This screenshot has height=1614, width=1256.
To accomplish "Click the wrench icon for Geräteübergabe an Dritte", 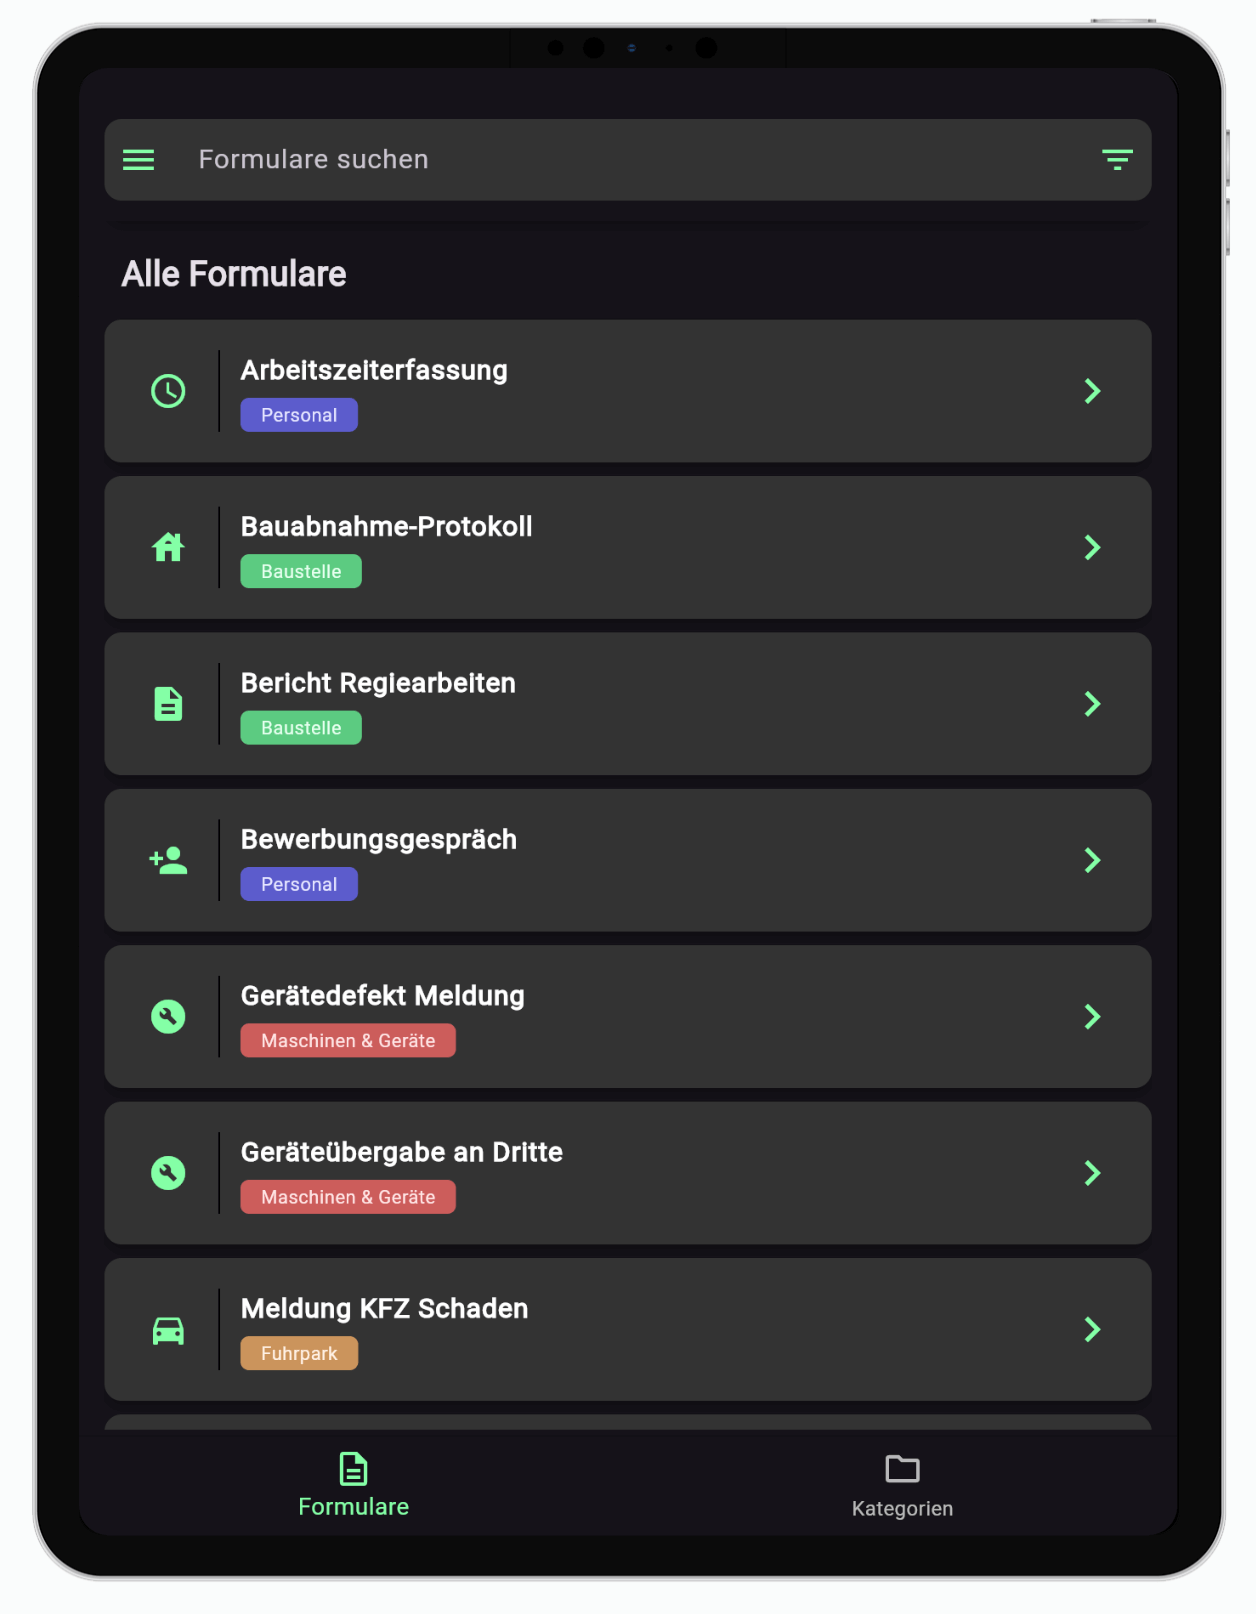I will tap(168, 1173).
